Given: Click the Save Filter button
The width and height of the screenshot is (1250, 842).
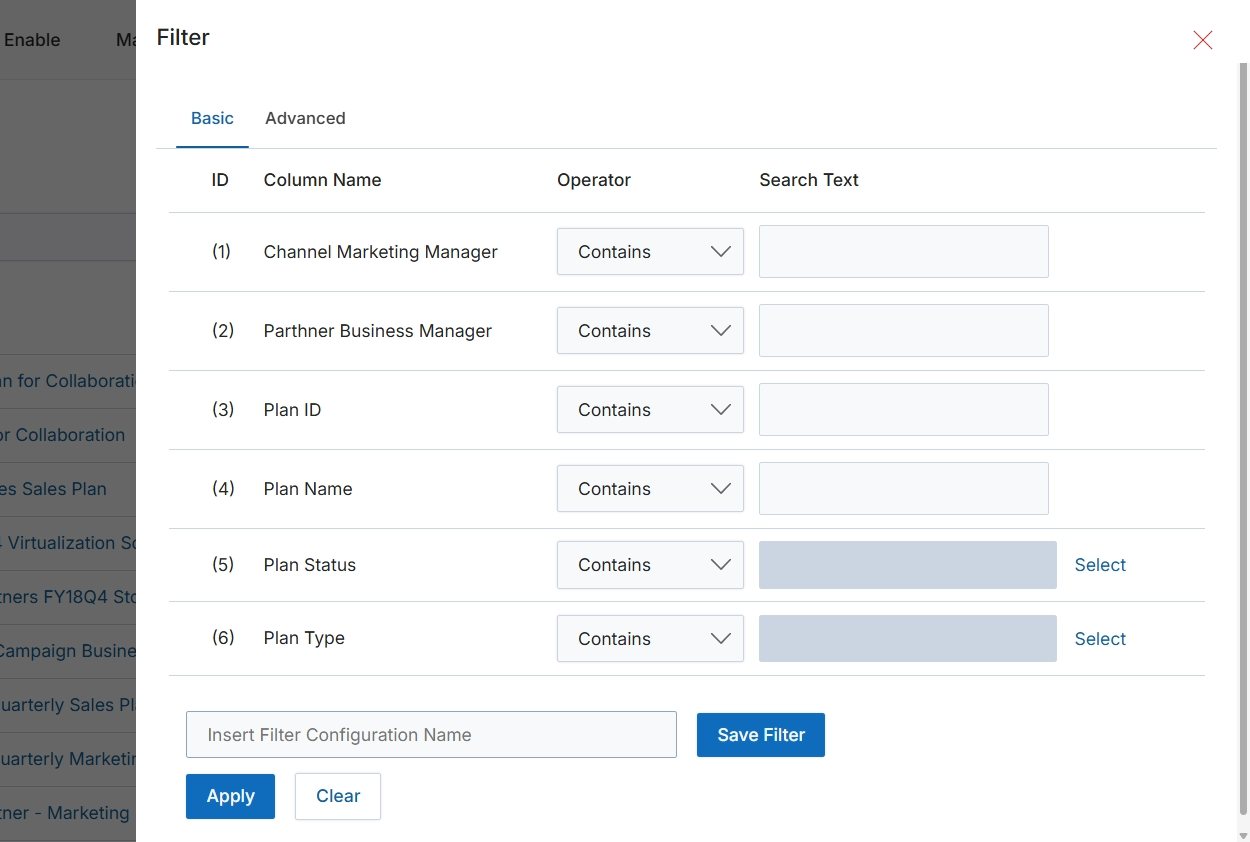Looking at the screenshot, I should pos(761,735).
